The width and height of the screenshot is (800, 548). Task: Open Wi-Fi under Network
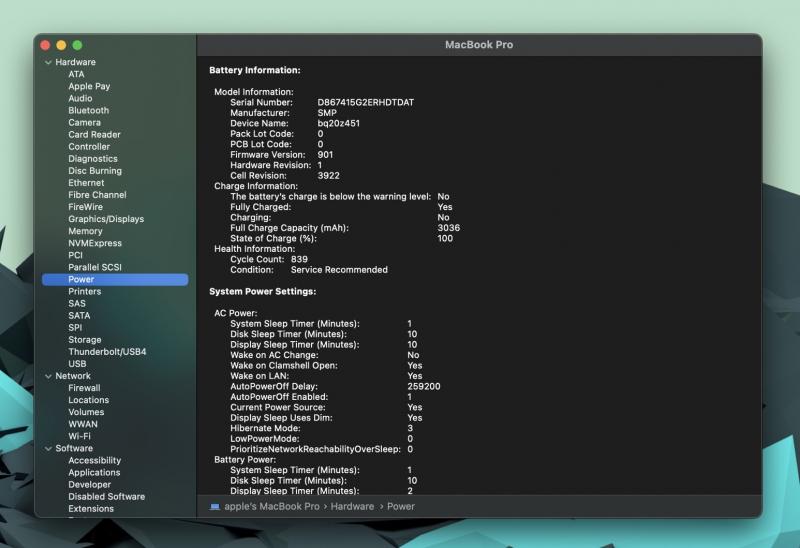coord(79,436)
